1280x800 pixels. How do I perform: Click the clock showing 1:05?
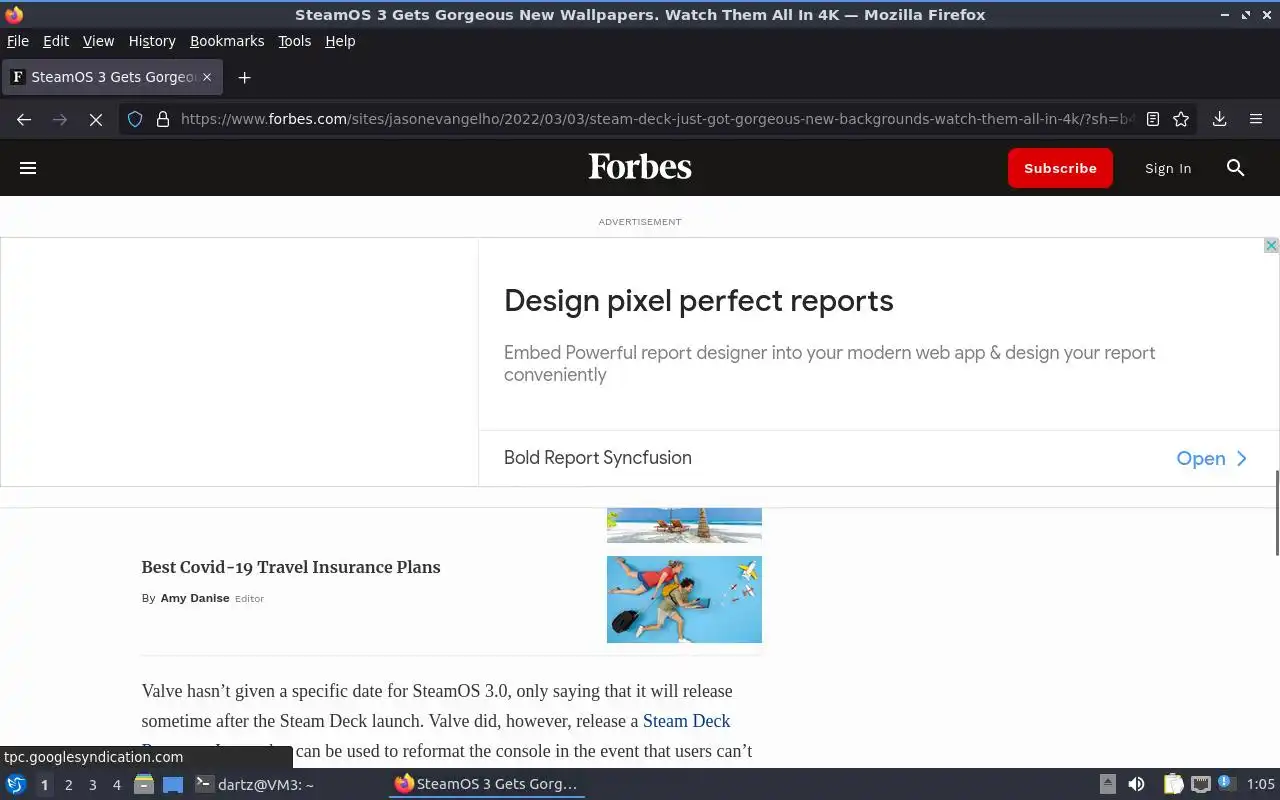(x=1261, y=784)
